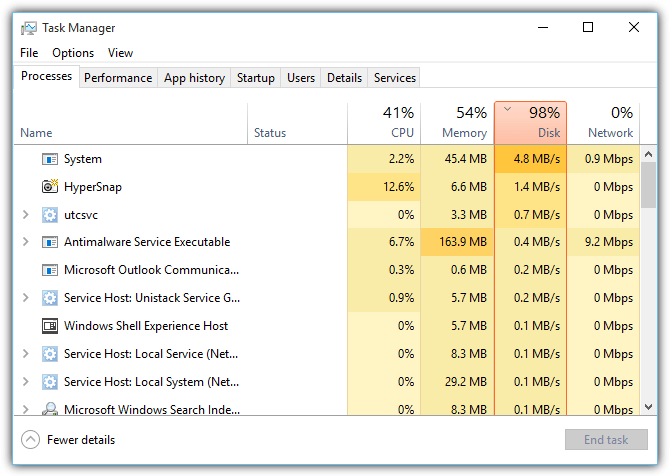Select Microsoft Outlook Communications row

(x=327, y=270)
